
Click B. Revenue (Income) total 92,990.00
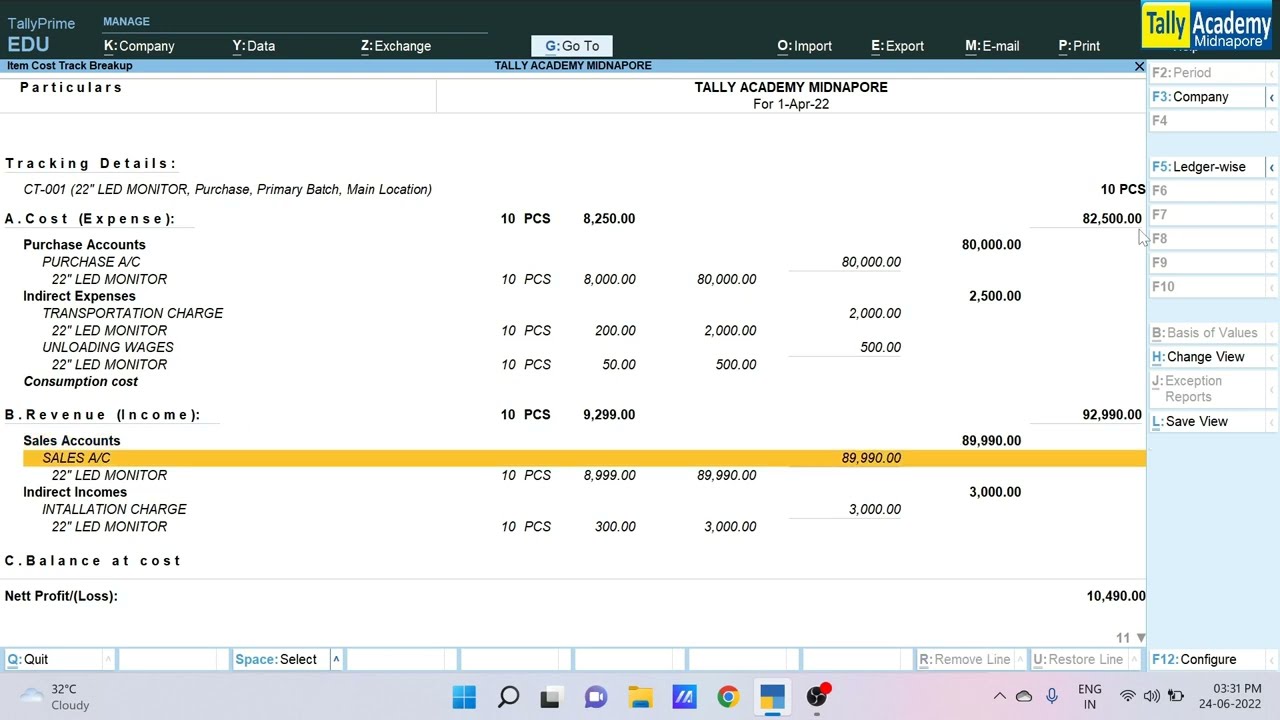click(1111, 414)
